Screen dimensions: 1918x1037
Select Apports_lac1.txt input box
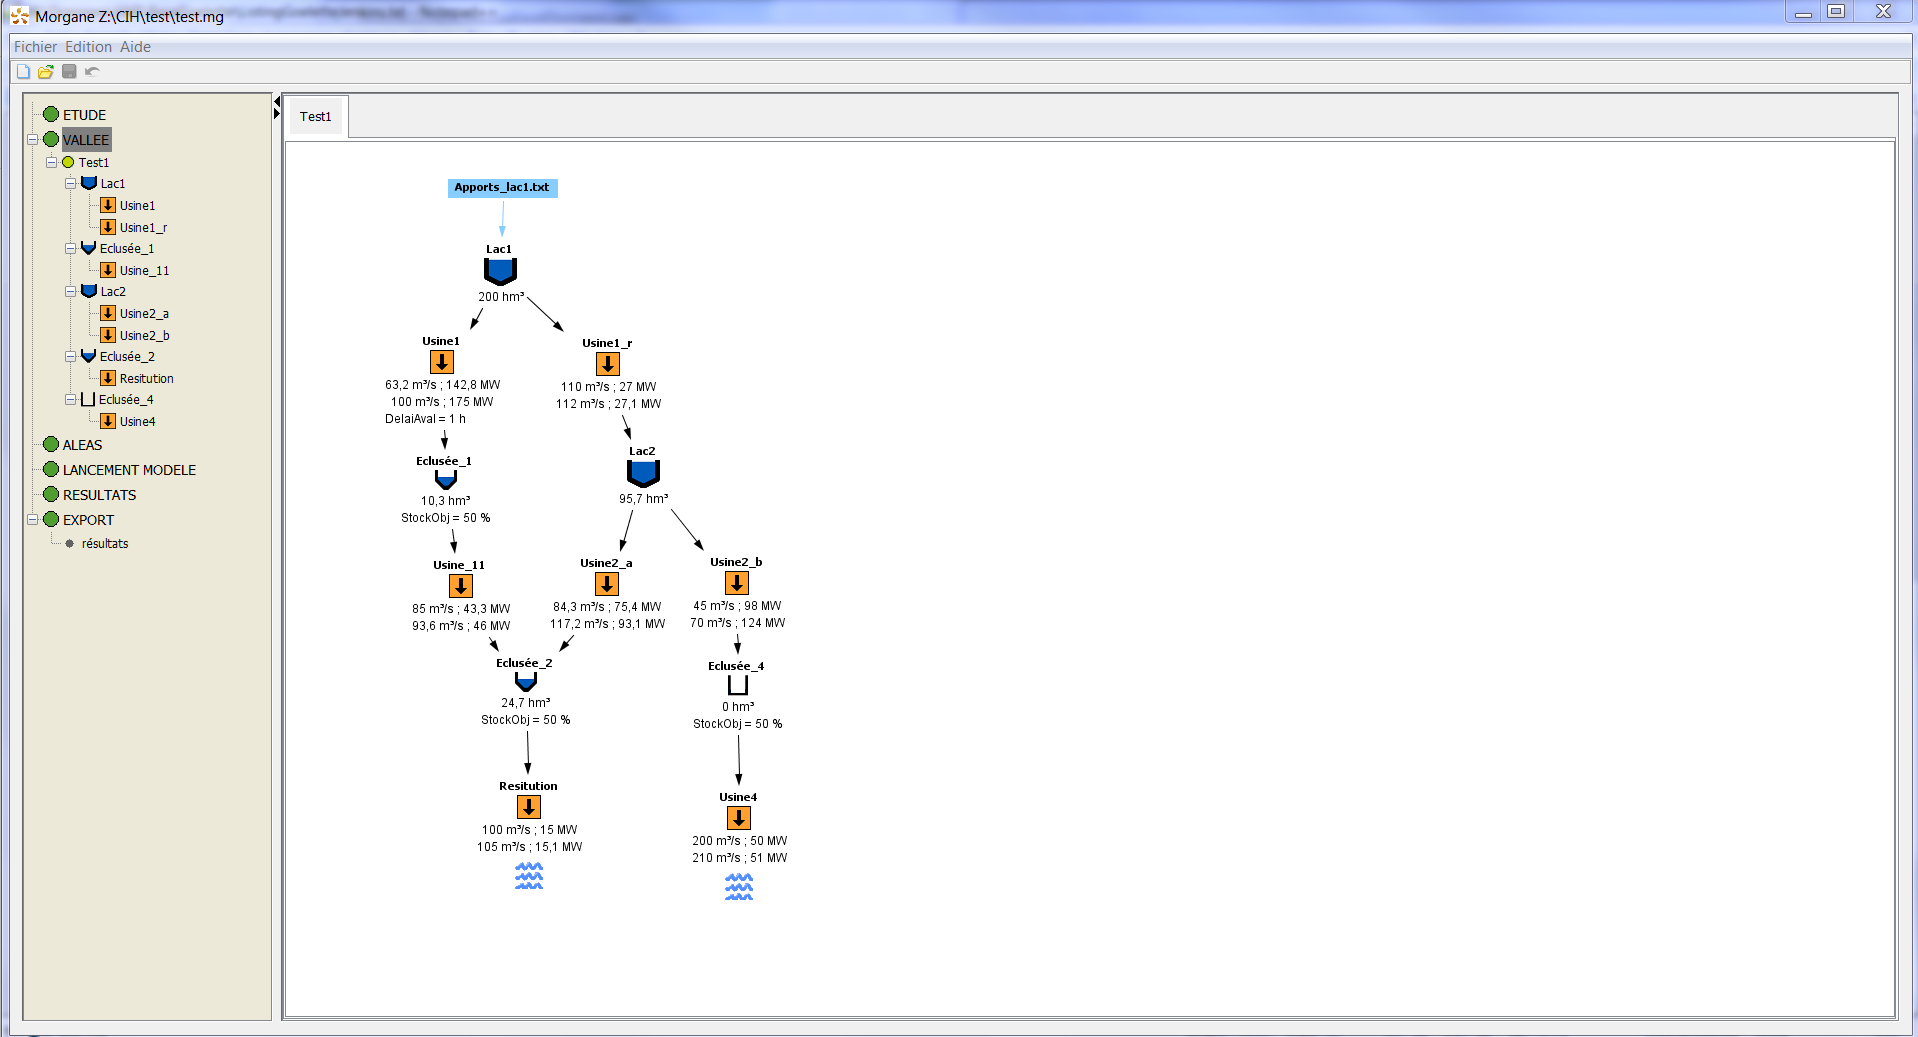[x=502, y=187]
